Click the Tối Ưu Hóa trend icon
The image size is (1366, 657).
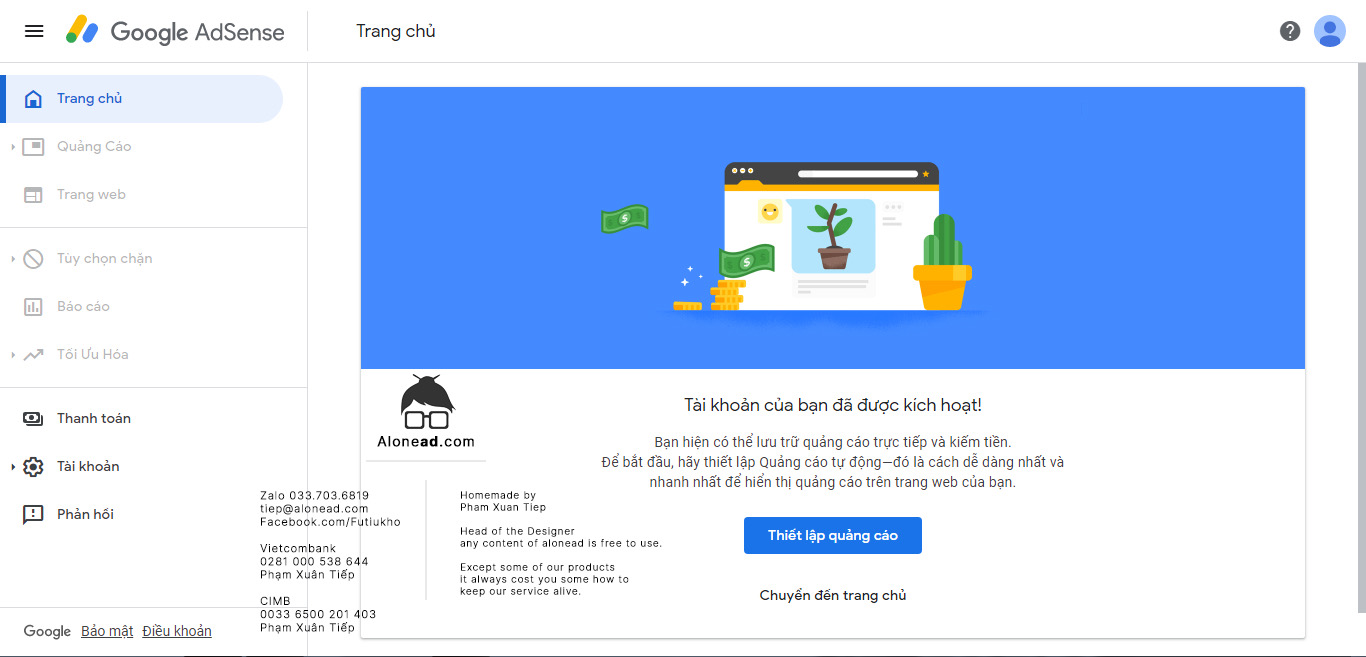coord(33,355)
